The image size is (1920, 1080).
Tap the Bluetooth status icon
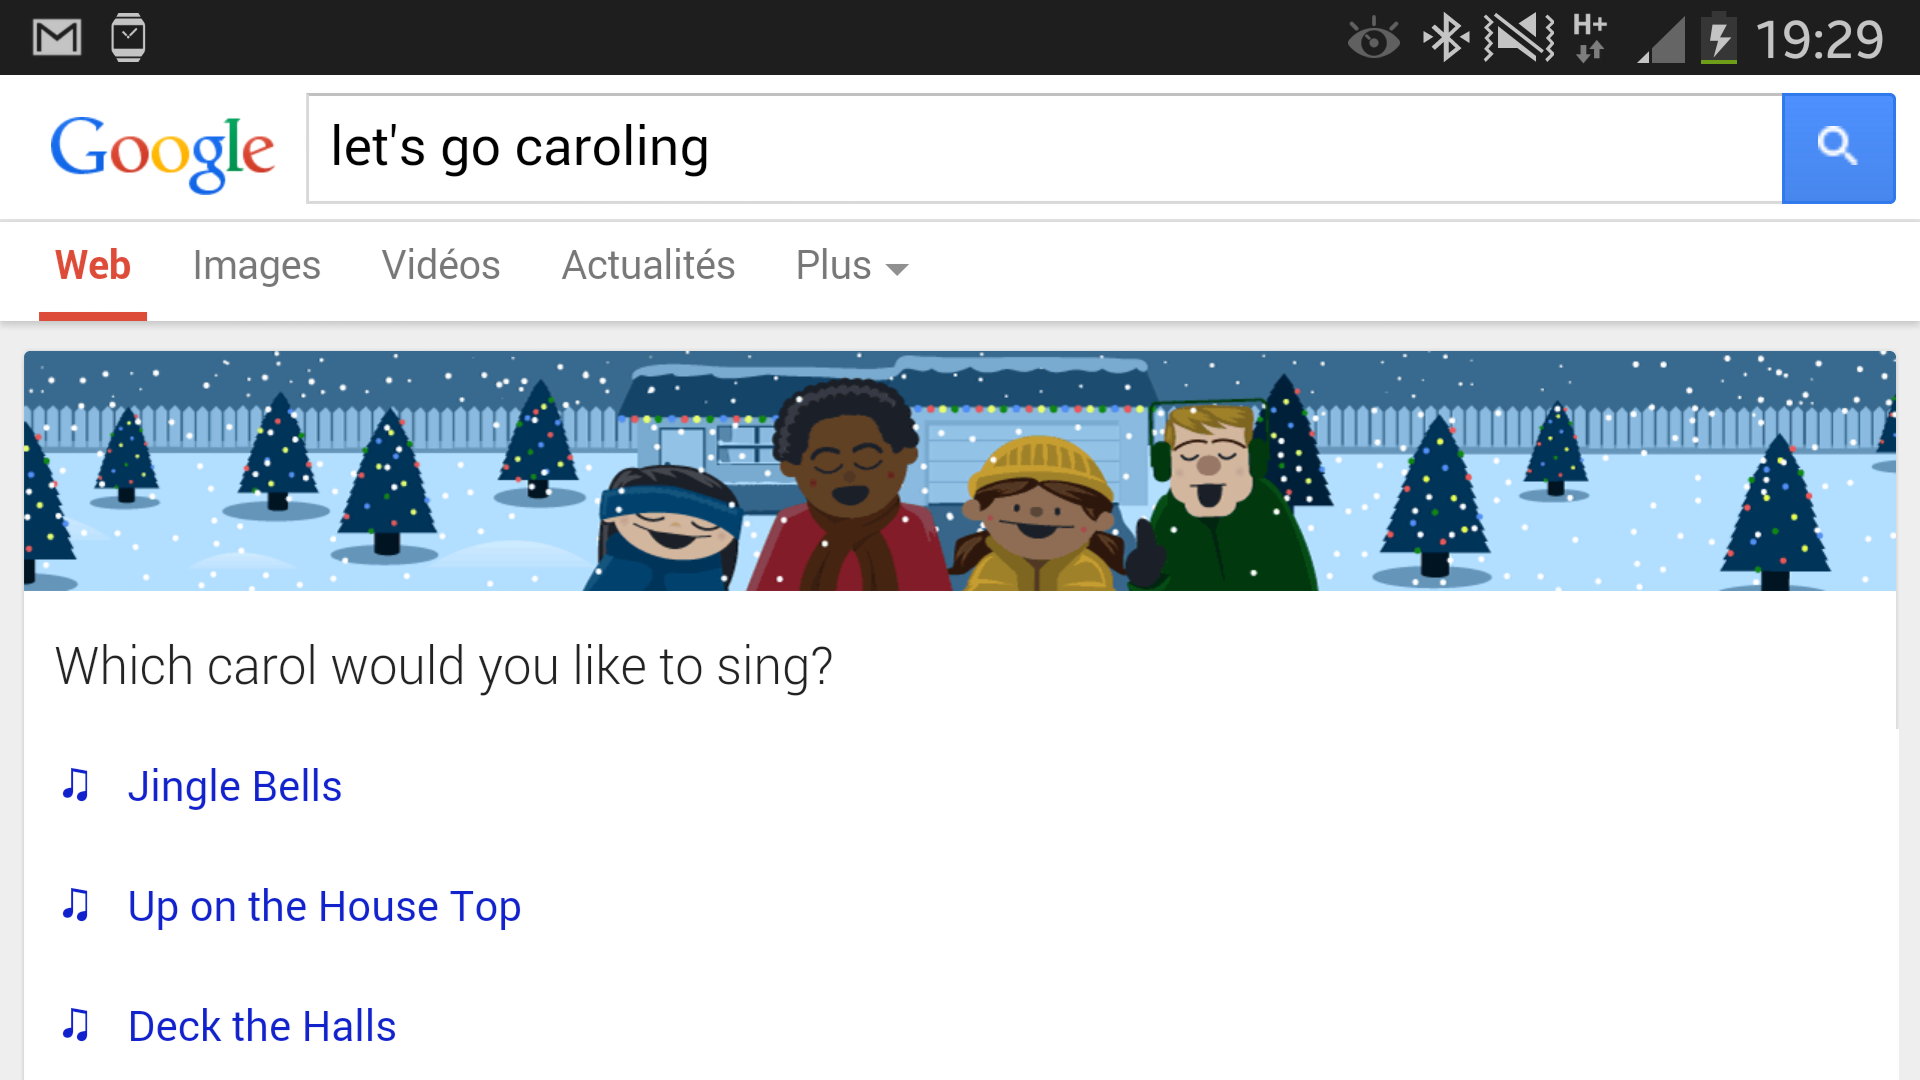[x=1446, y=39]
